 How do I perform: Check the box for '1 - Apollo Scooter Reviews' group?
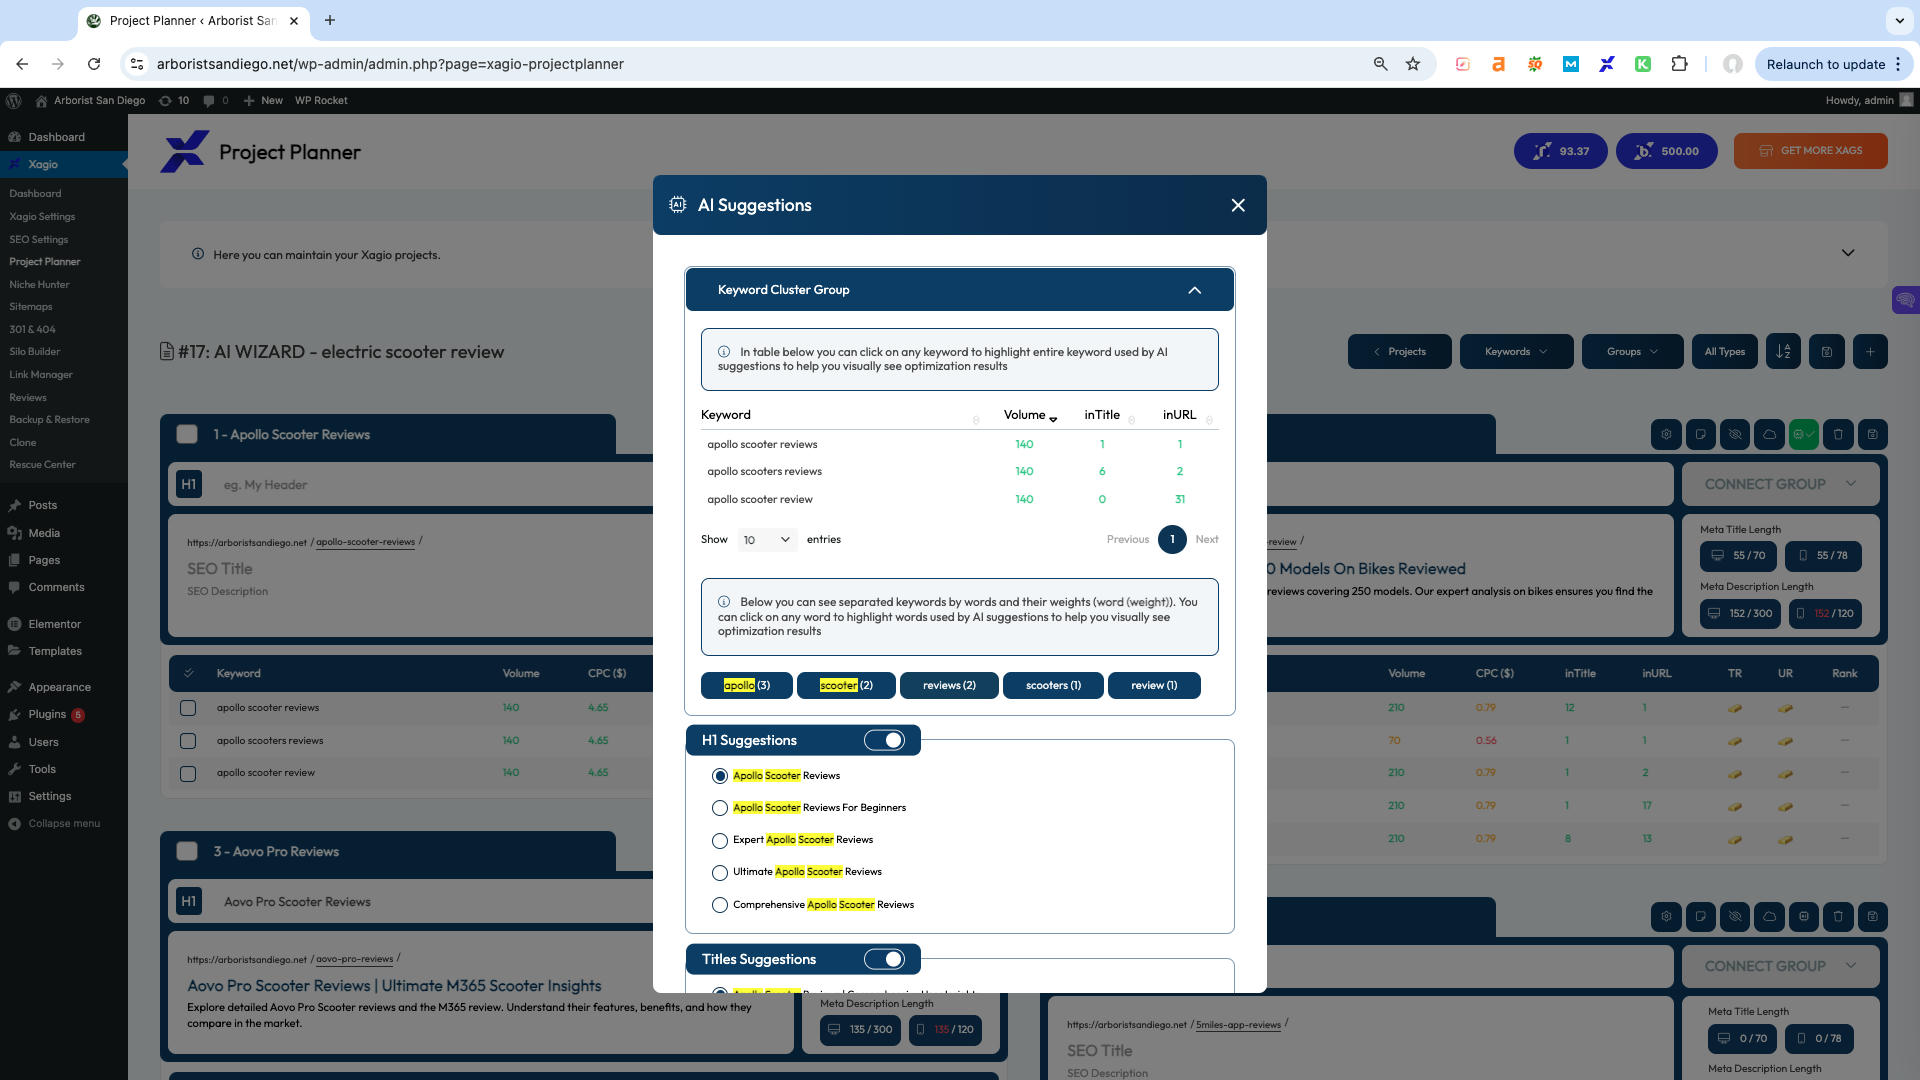187,434
